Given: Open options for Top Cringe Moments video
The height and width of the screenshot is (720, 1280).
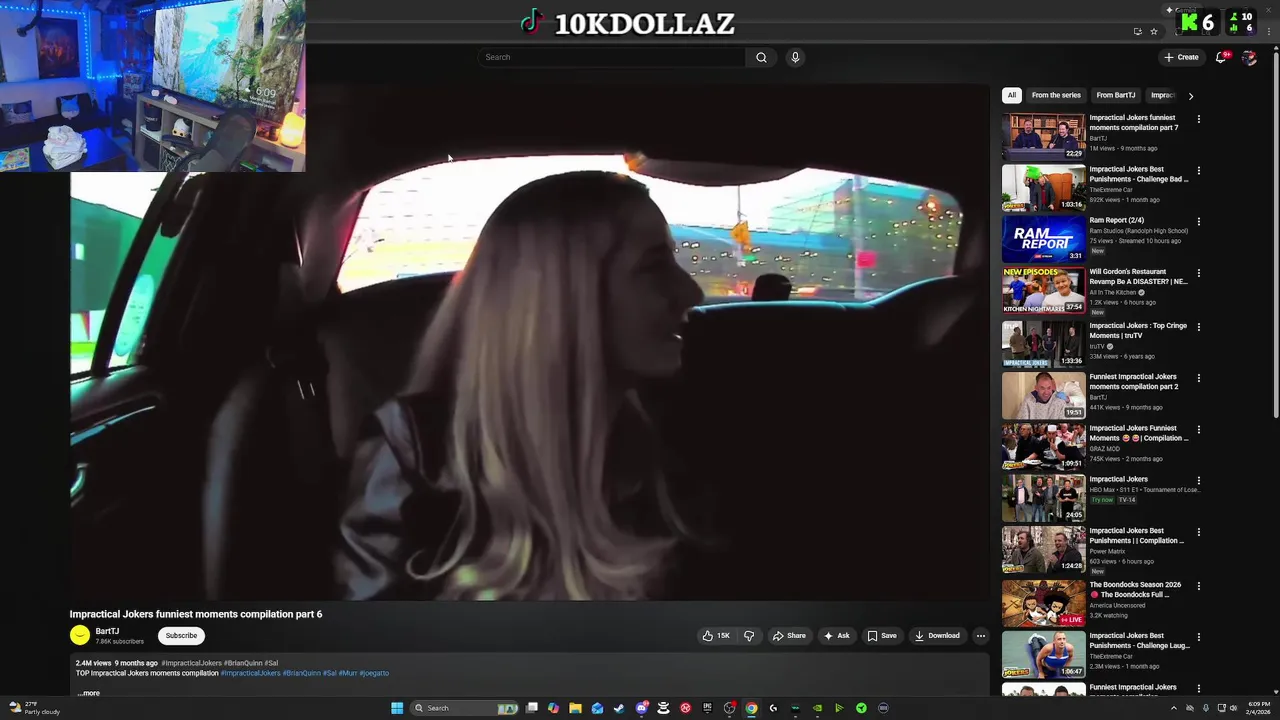Looking at the screenshot, I should (1198, 327).
